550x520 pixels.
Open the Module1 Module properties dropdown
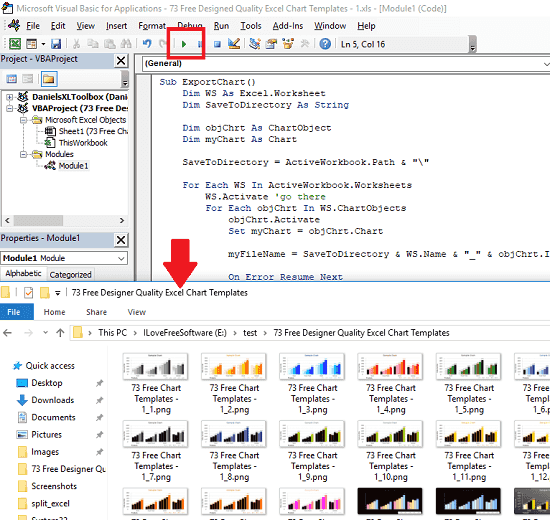[x=121, y=259]
